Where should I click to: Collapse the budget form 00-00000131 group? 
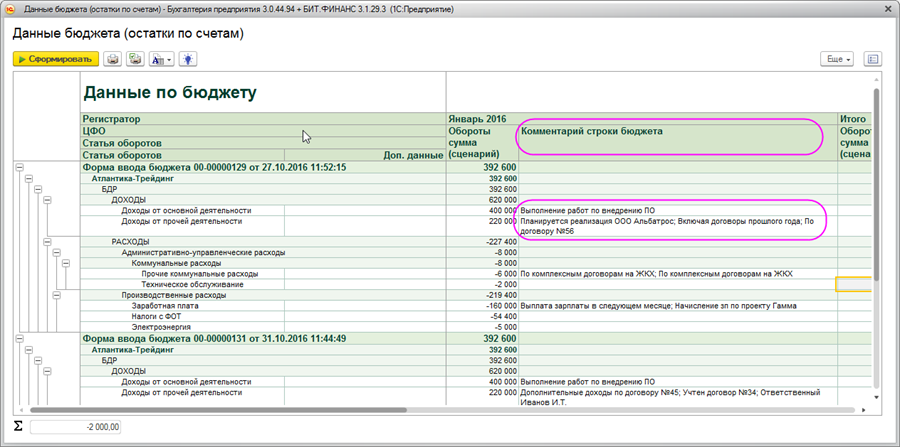[x=19, y=338]
